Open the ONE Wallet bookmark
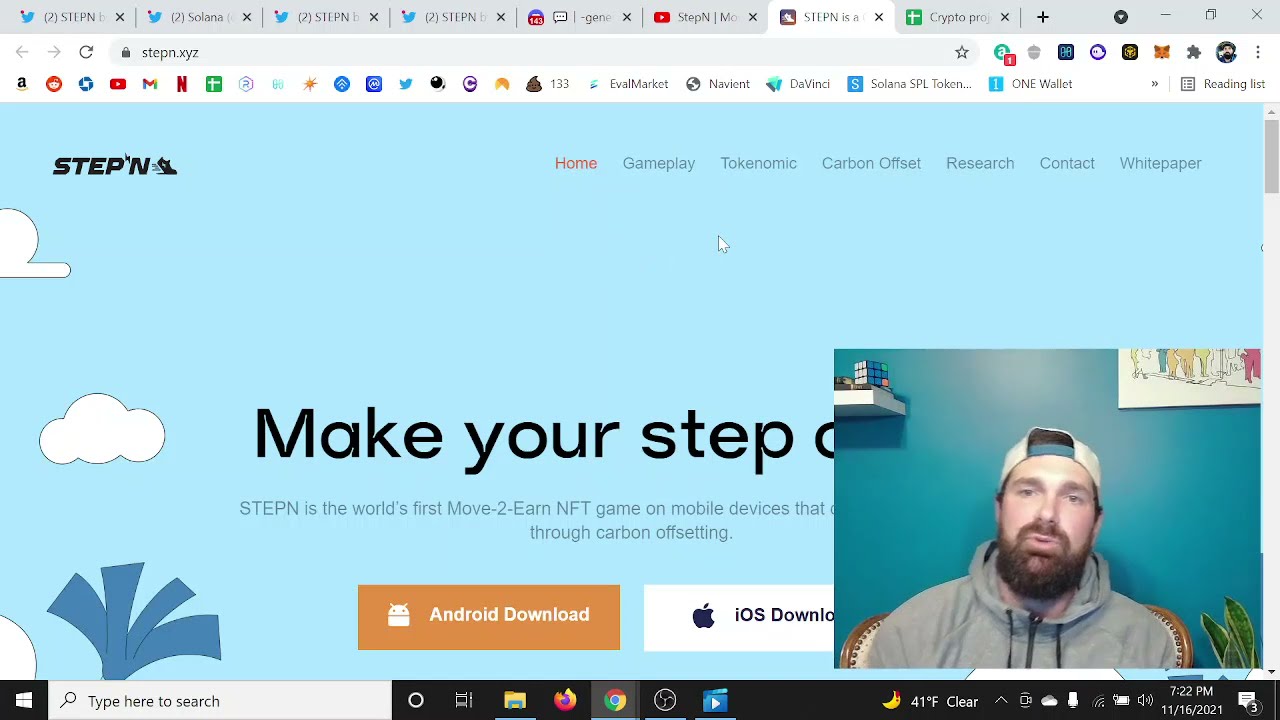 click(1031, 84)
